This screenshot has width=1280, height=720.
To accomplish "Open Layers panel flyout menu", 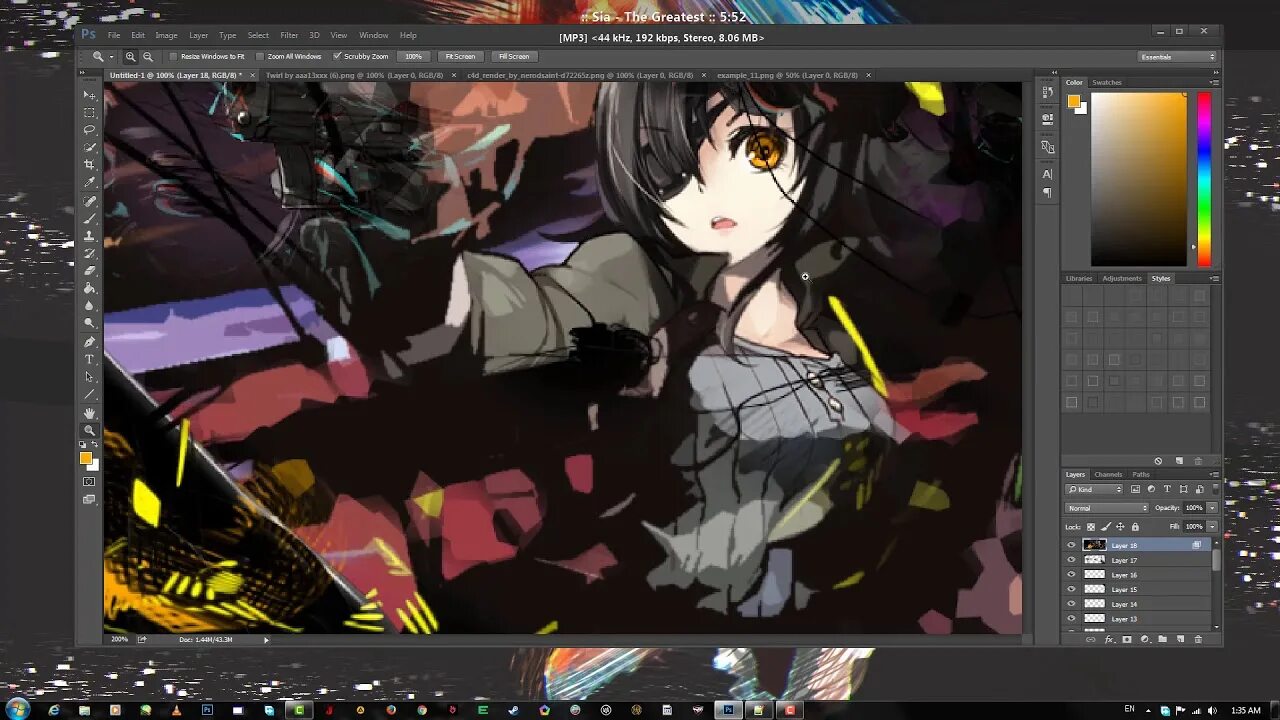I will [1214, 474].
